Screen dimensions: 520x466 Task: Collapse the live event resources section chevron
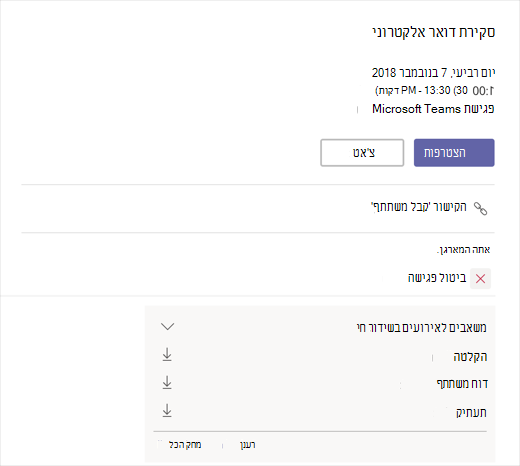[x=167, y=326]
